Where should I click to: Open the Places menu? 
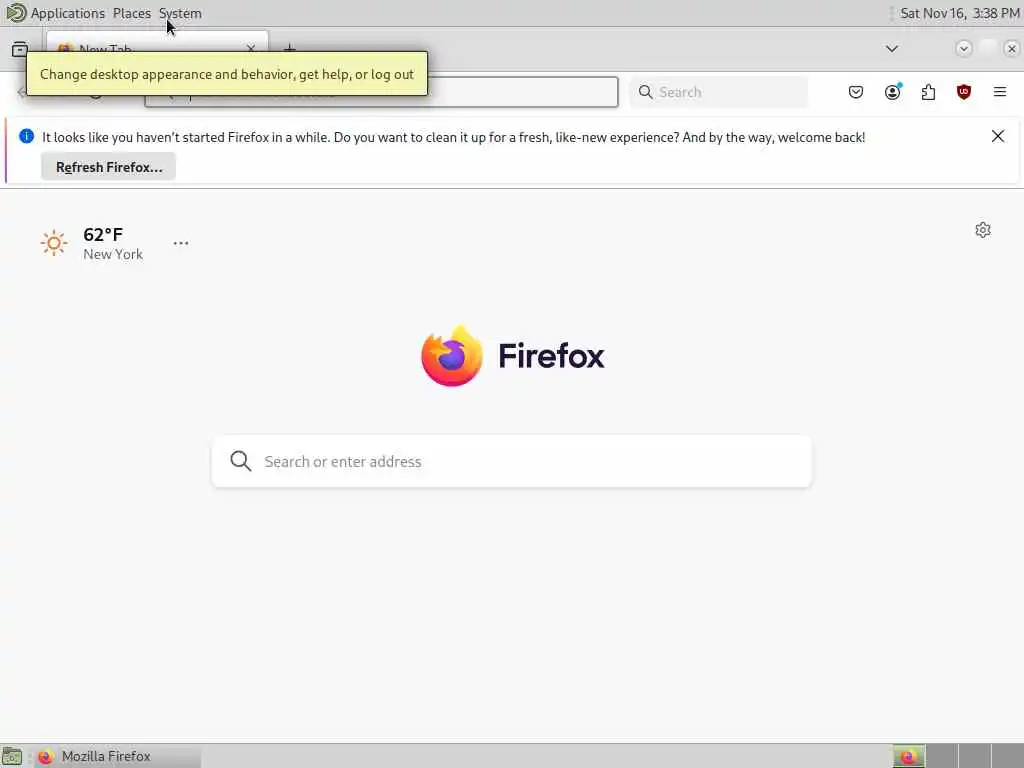click(131, 13)
